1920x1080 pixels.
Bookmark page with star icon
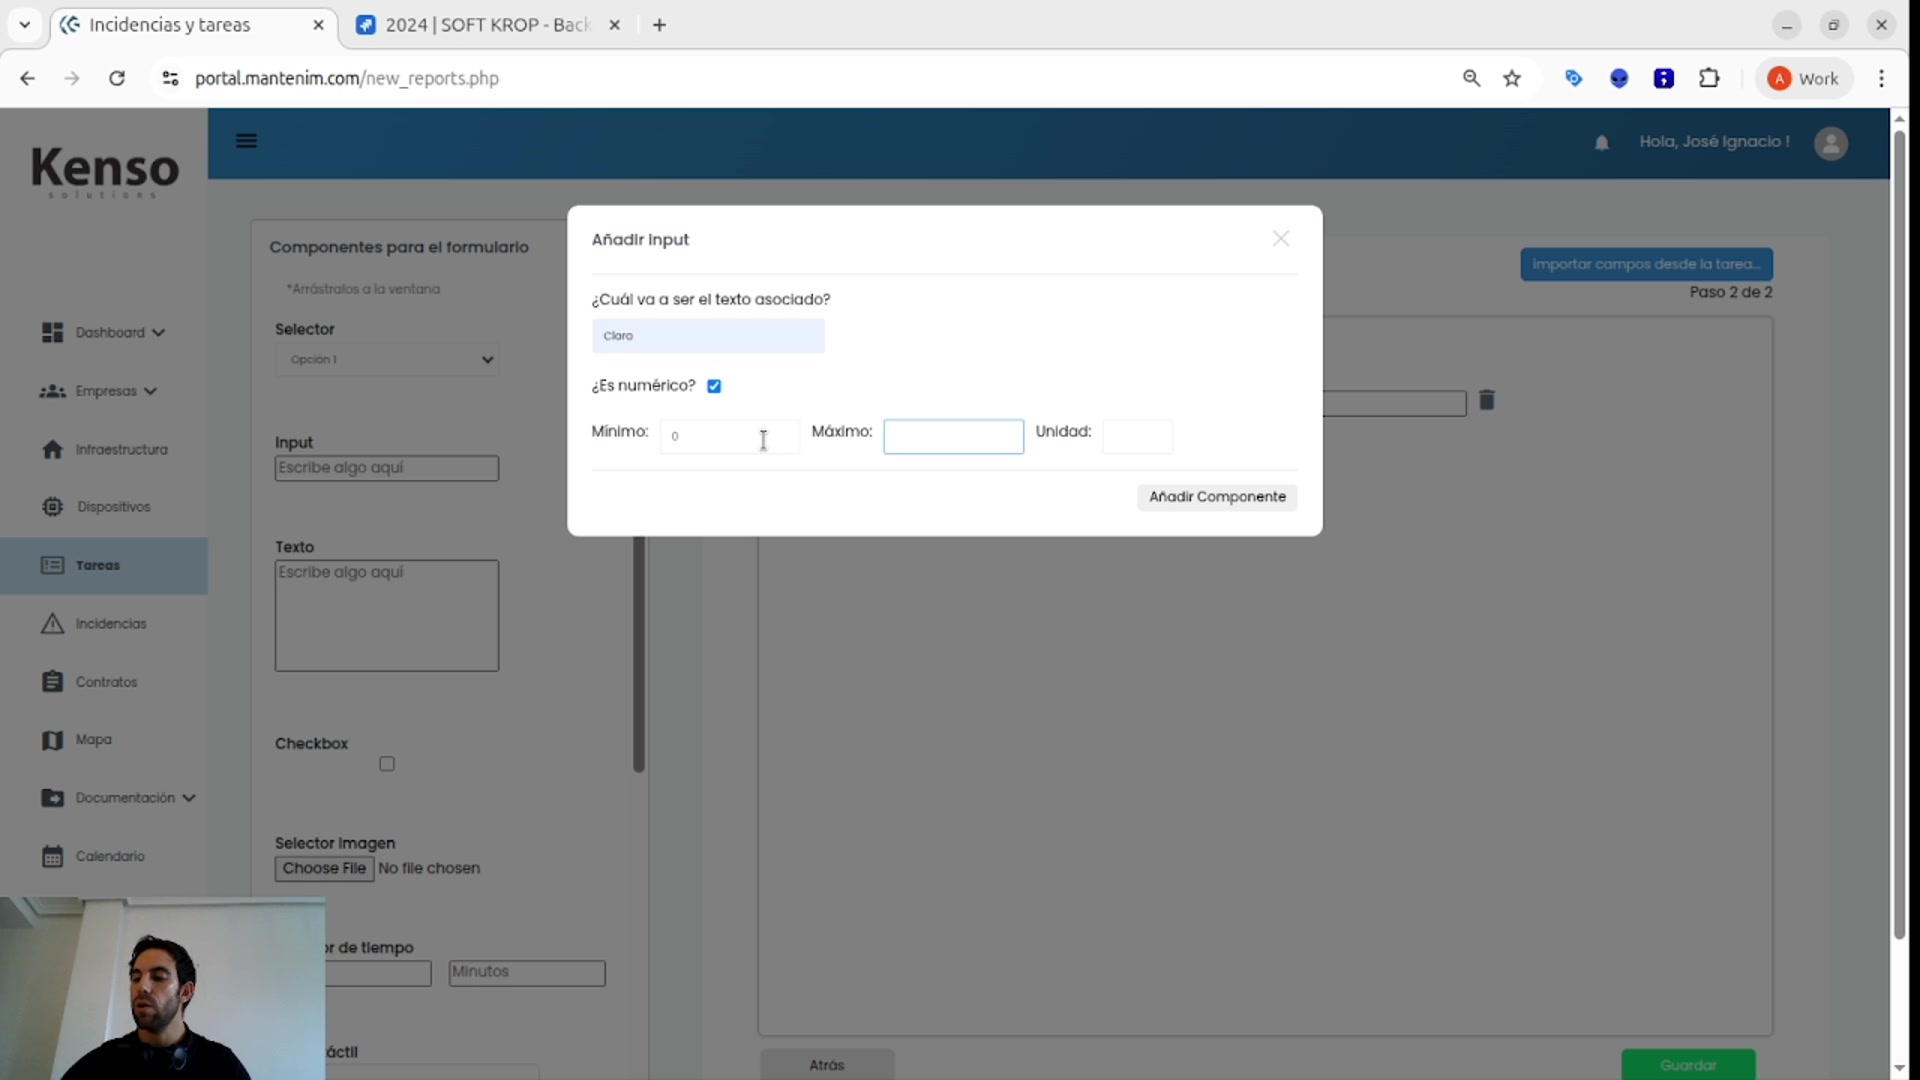[1512, 78]
